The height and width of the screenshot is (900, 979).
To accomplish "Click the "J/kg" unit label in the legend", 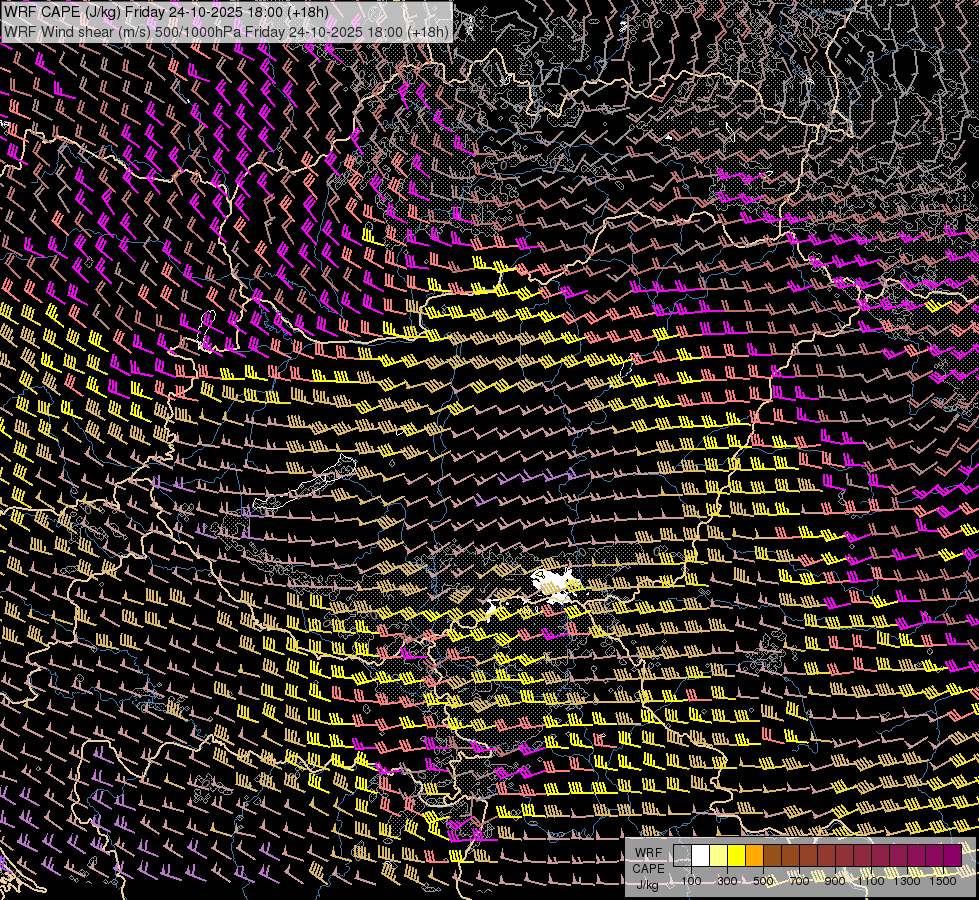I will point(648,884).
